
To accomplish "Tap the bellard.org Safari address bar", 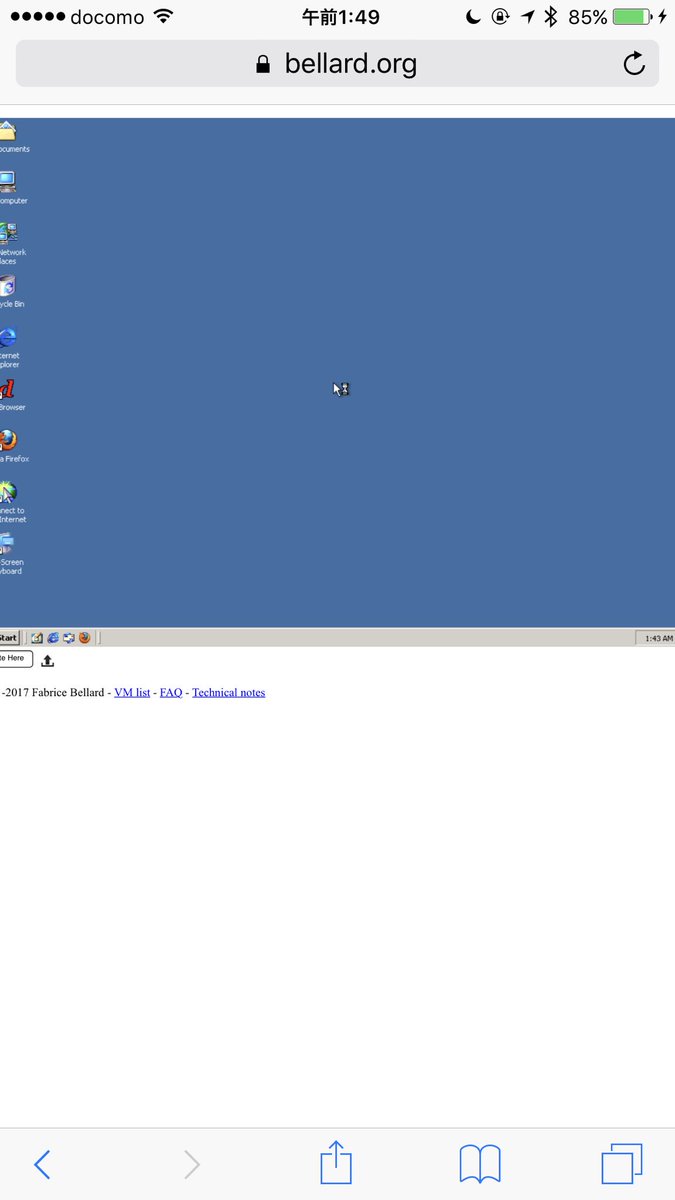I will point(337,64).
